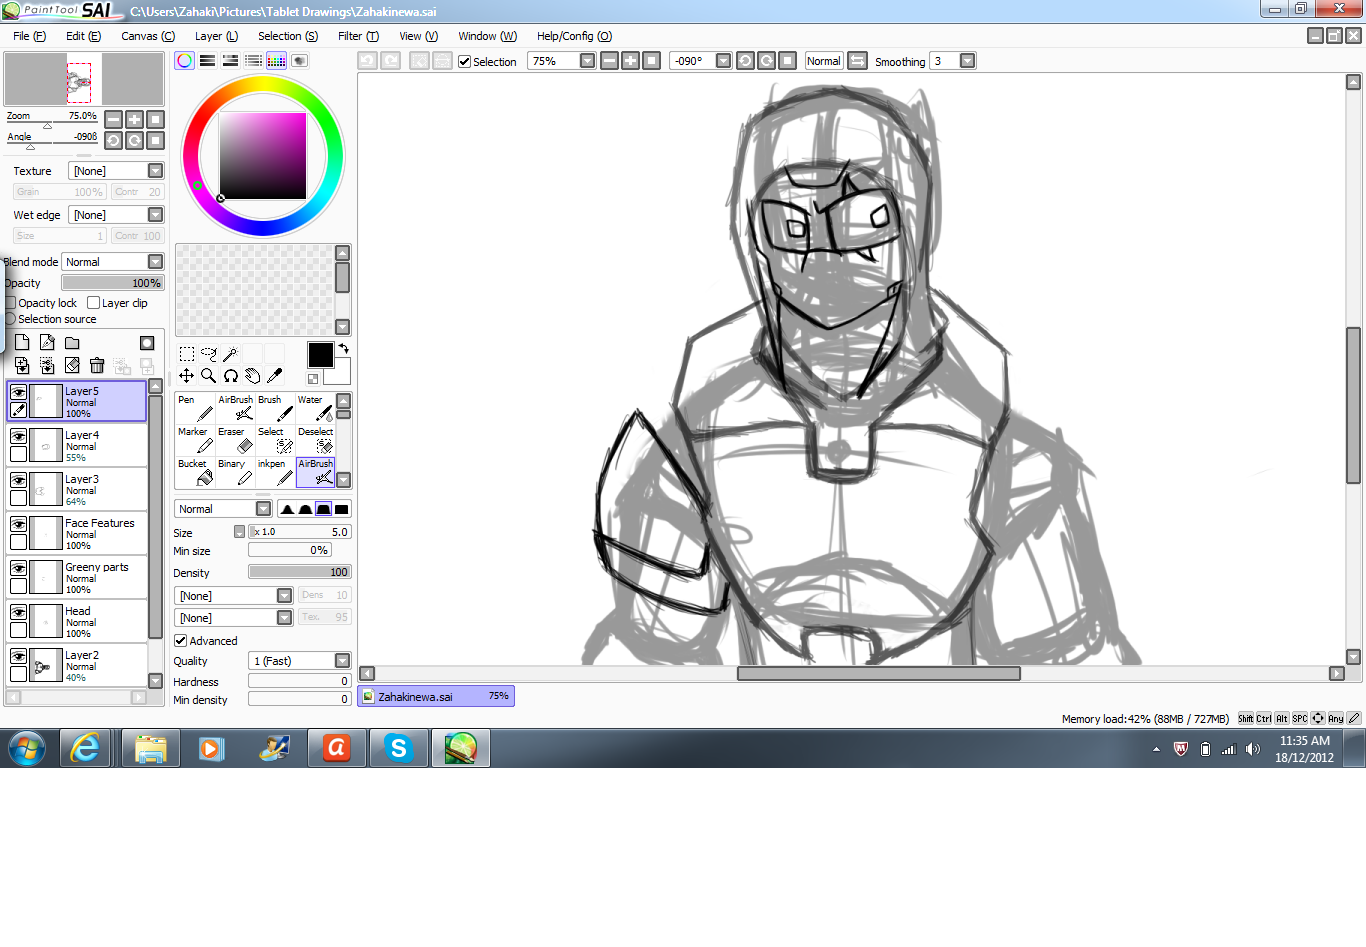Open the Filter menu
1366x947 pixels.
click(x=357, y=36)
